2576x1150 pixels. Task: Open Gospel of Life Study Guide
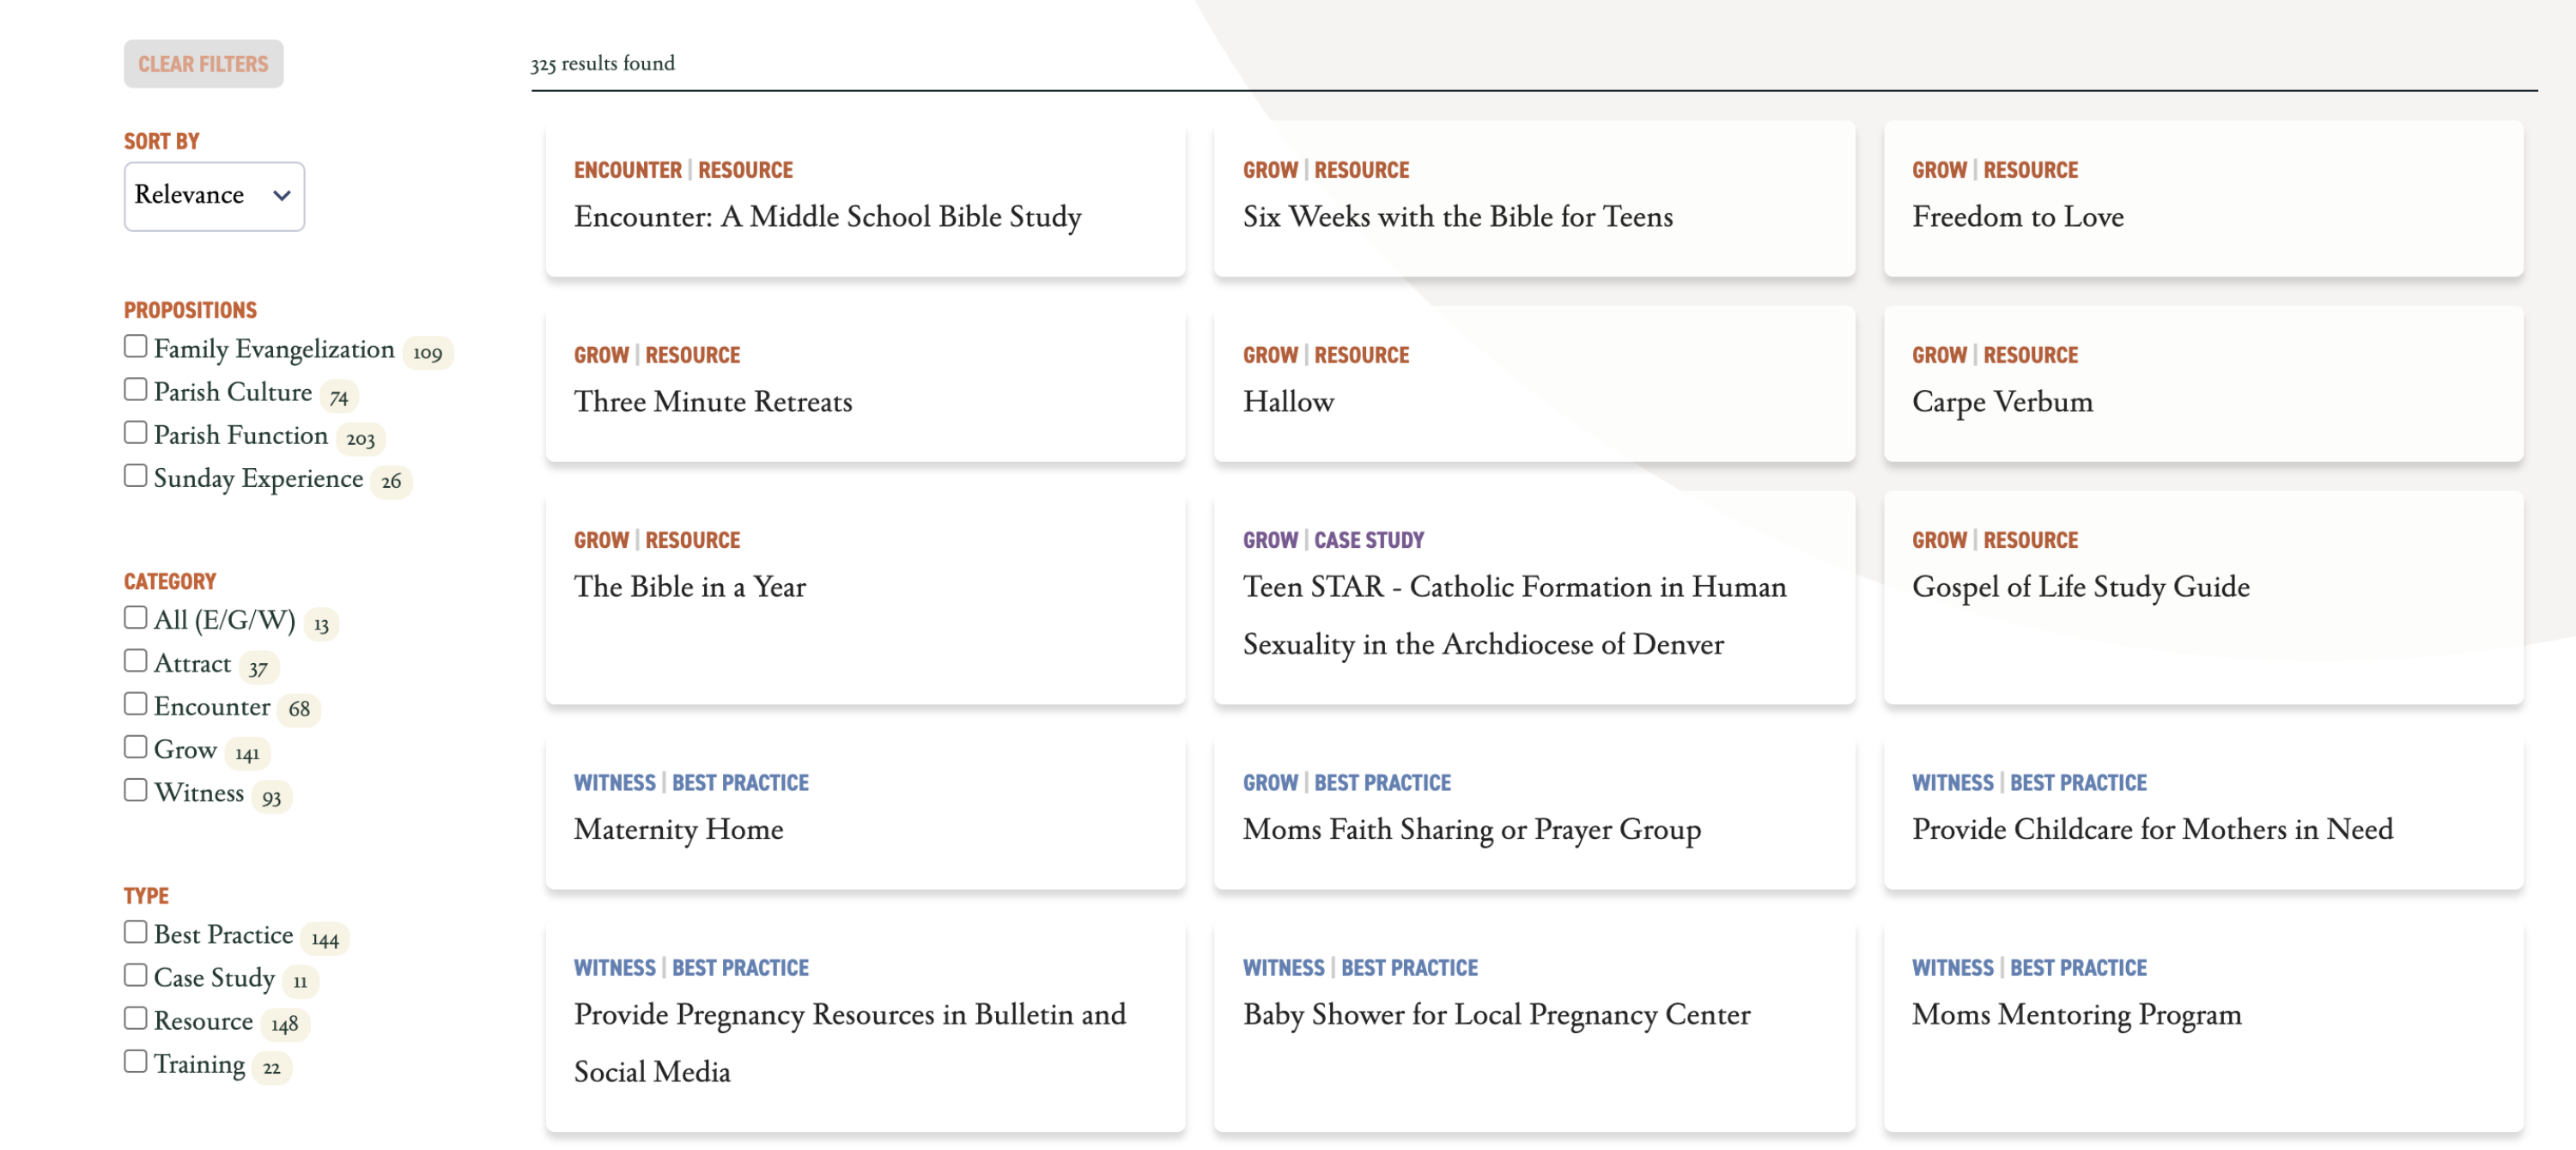2203,597
